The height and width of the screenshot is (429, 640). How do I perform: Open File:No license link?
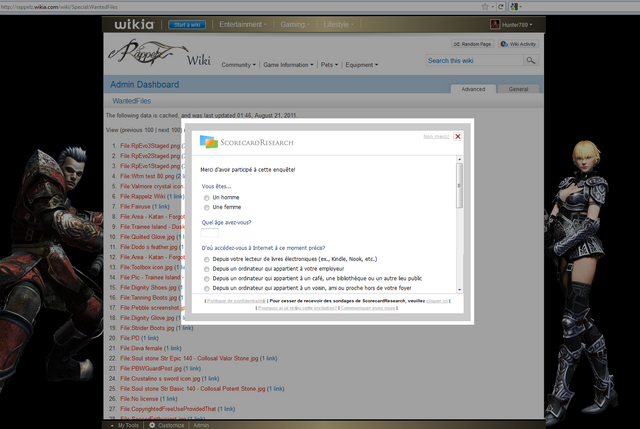(139, 399)
